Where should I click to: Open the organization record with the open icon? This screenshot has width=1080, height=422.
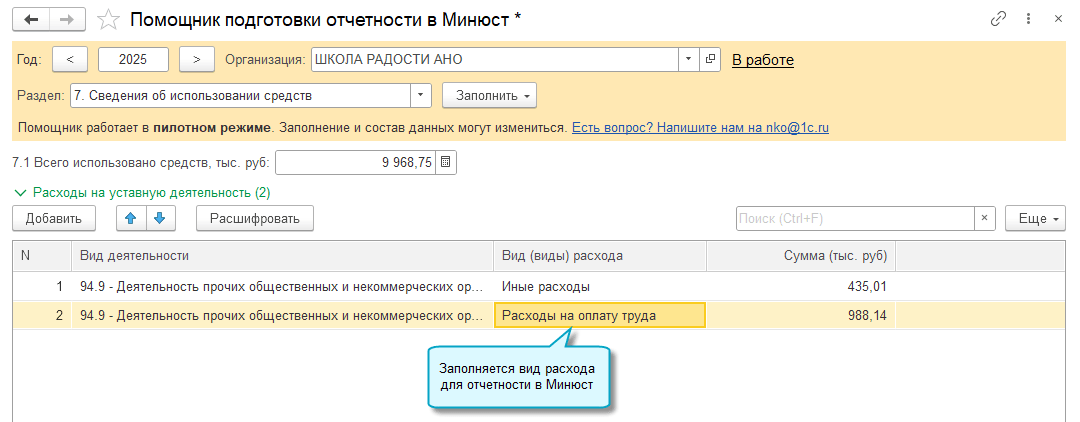click(x=710, y=59)
